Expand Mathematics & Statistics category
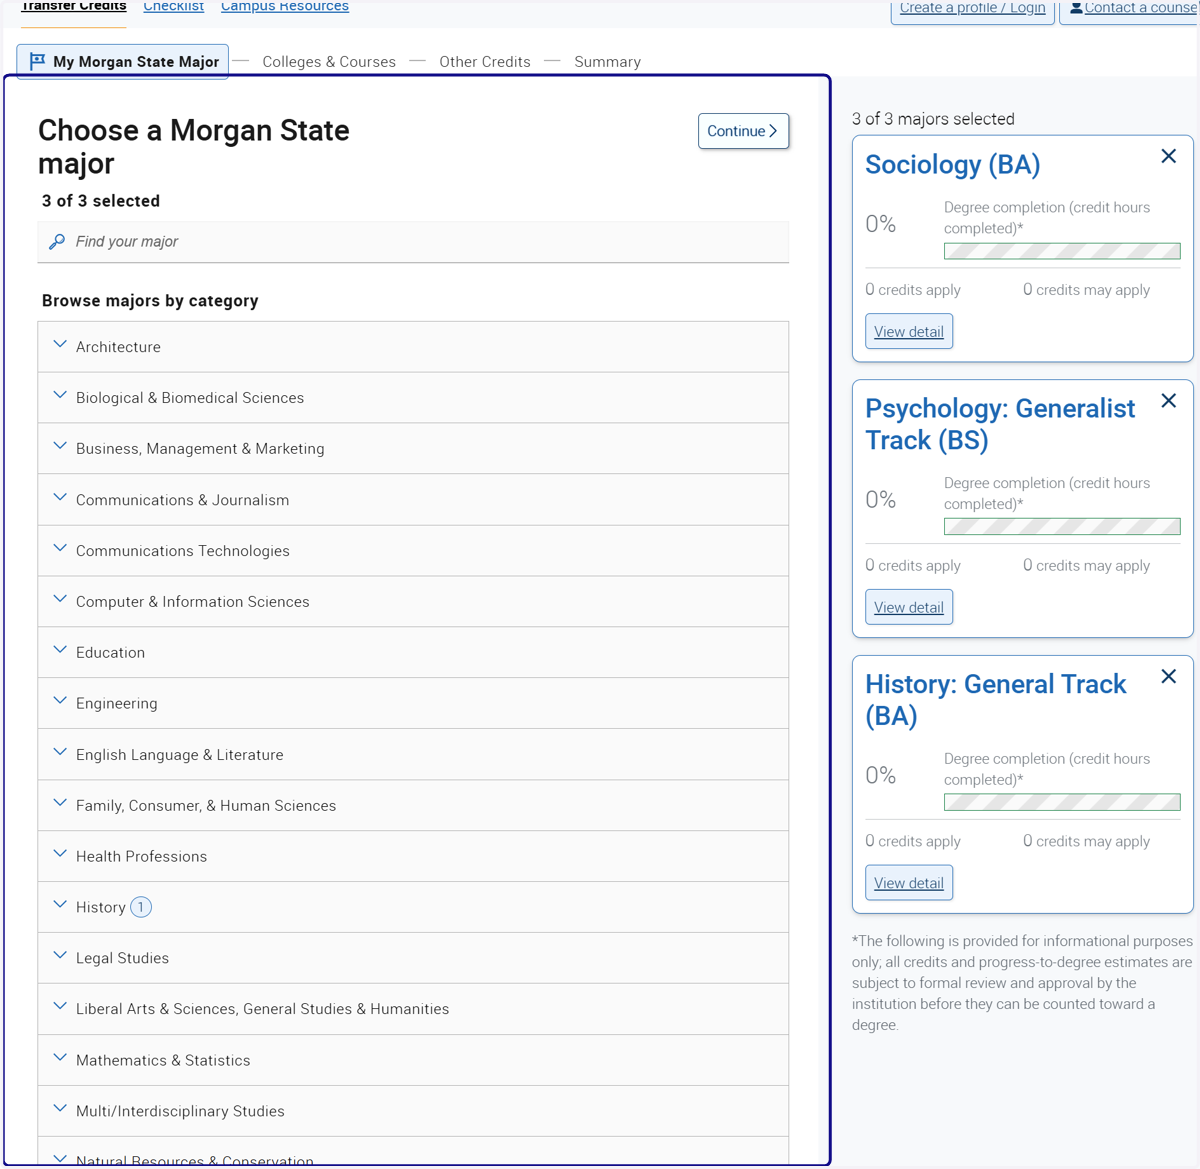 (413, 1060)
